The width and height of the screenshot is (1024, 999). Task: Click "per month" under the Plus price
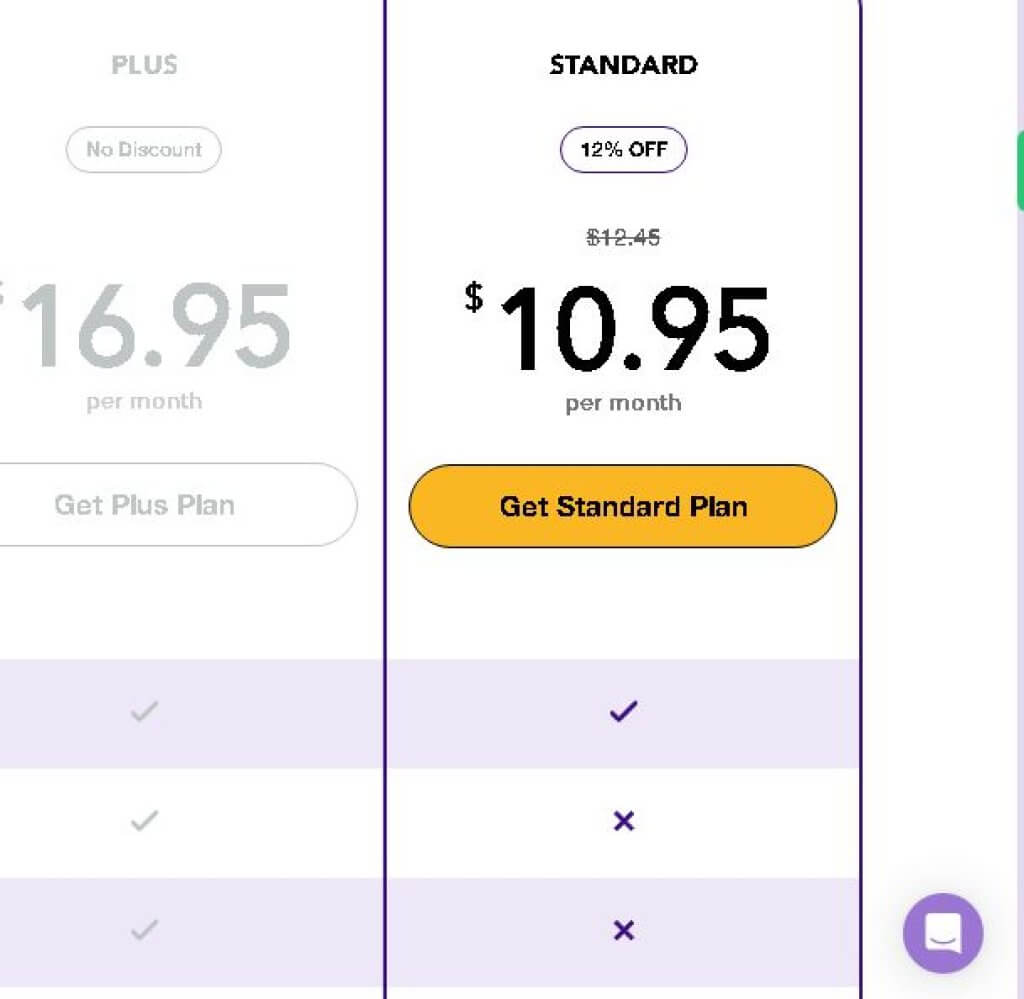coord(144,402)
